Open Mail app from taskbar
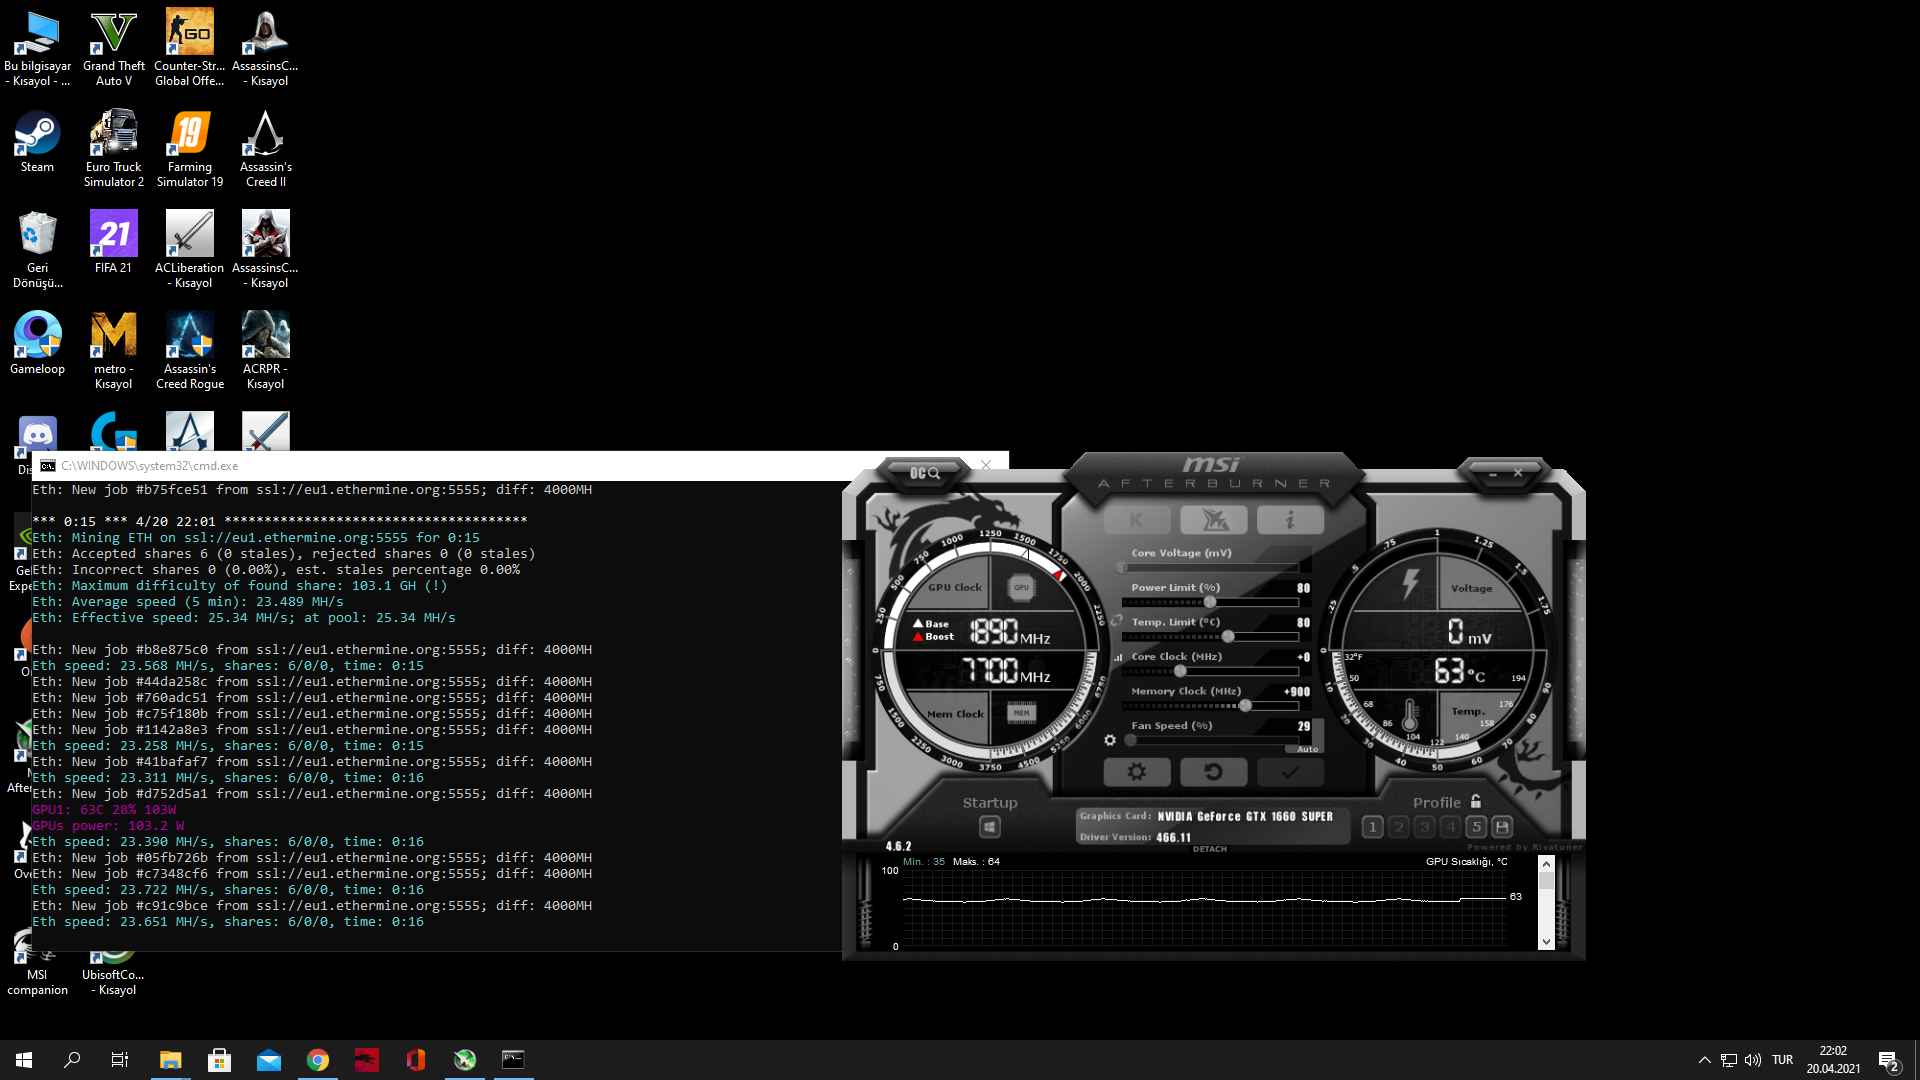The height and width of the screenshot is (1080, 1920). (x=269, y=1060)
